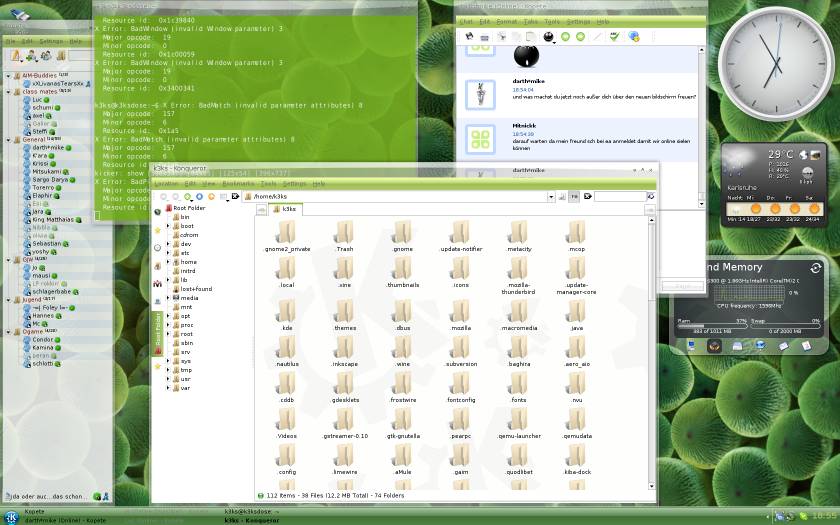Image resolution: width=840 pixels, height=525 pixels.
Task: Click the Set Status icon in Kopete toolbar
Action: [16, 55]
